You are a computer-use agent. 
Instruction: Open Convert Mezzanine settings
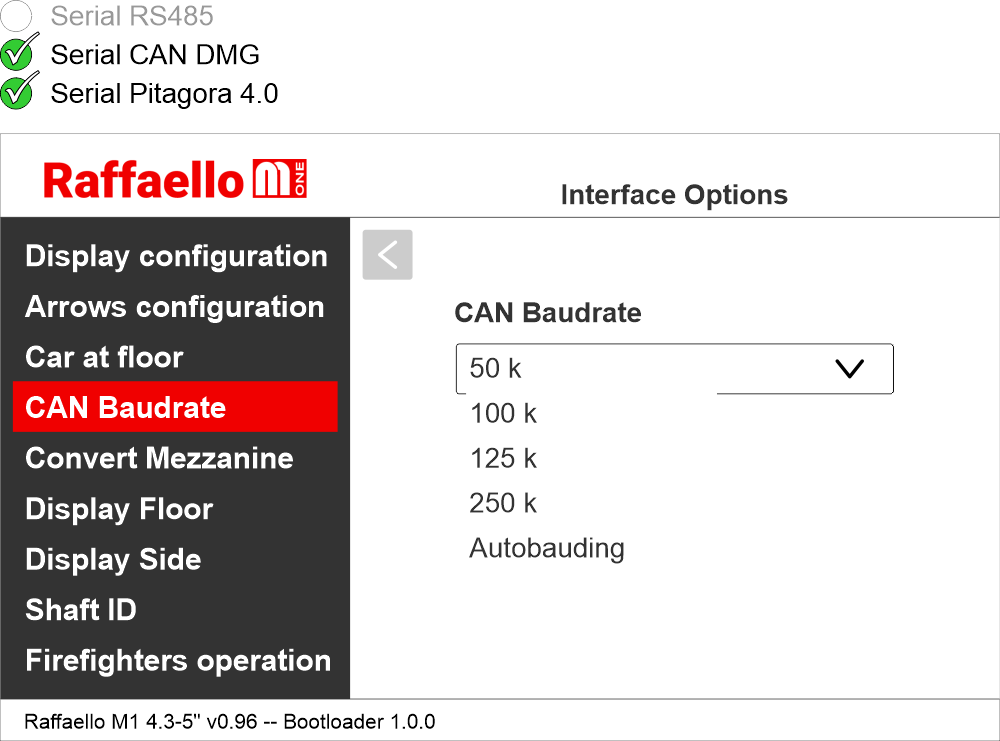(159, 458)
